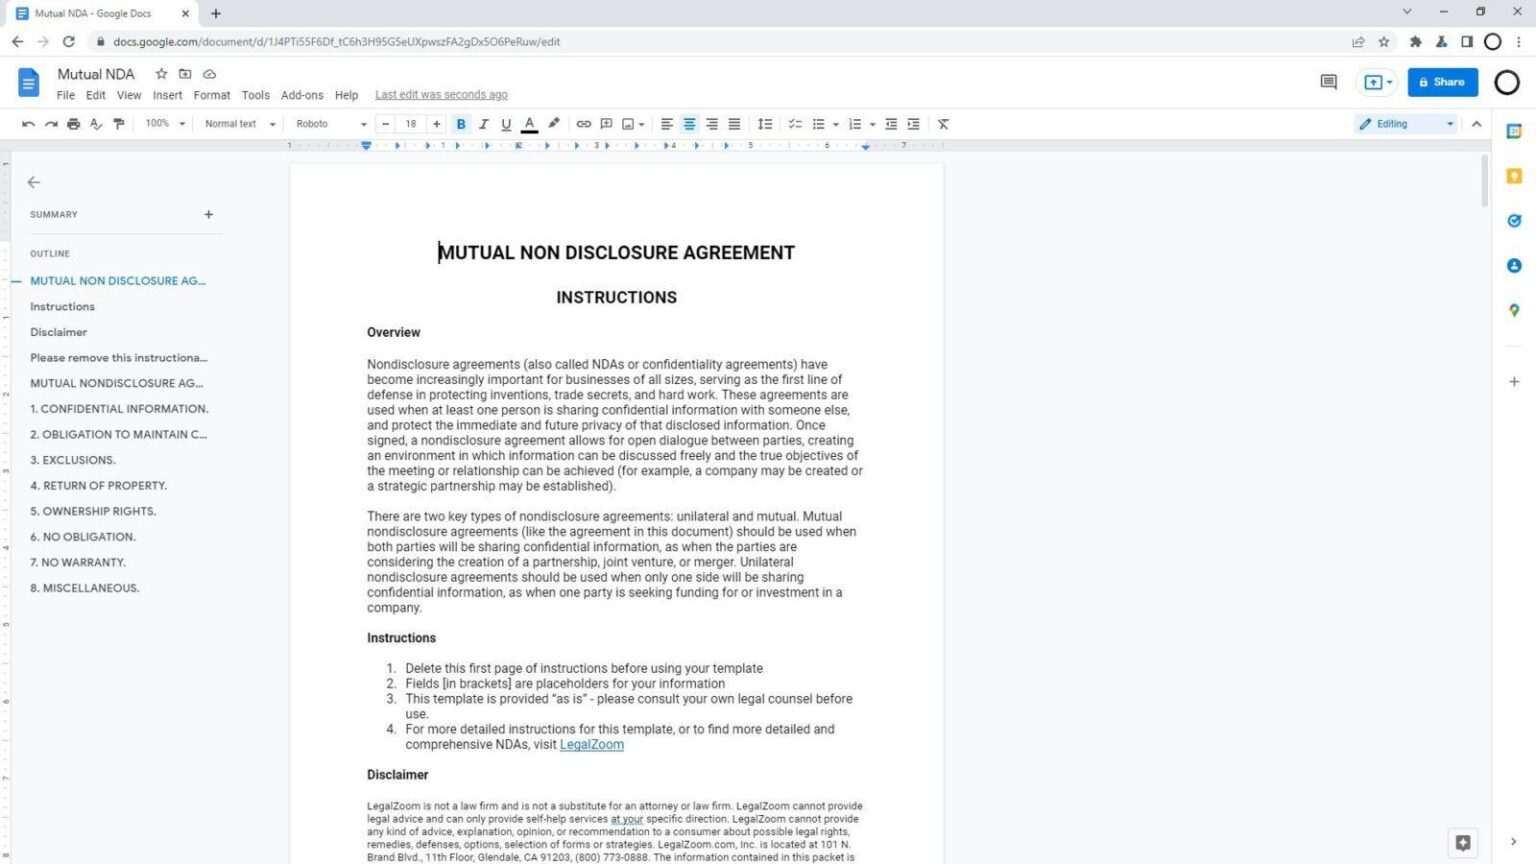The image size is (1536, 864).
Task: Open Google Maps from the side panel
Action: click(1514, 310)
